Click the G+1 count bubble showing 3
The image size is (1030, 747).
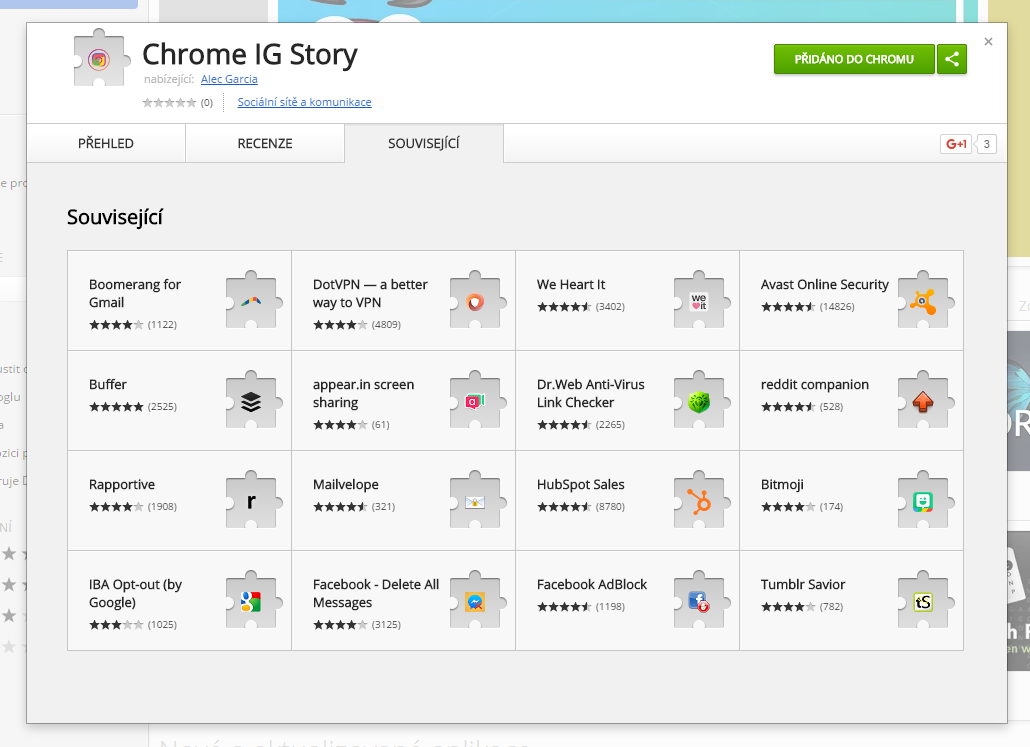[x=986, y=144]
